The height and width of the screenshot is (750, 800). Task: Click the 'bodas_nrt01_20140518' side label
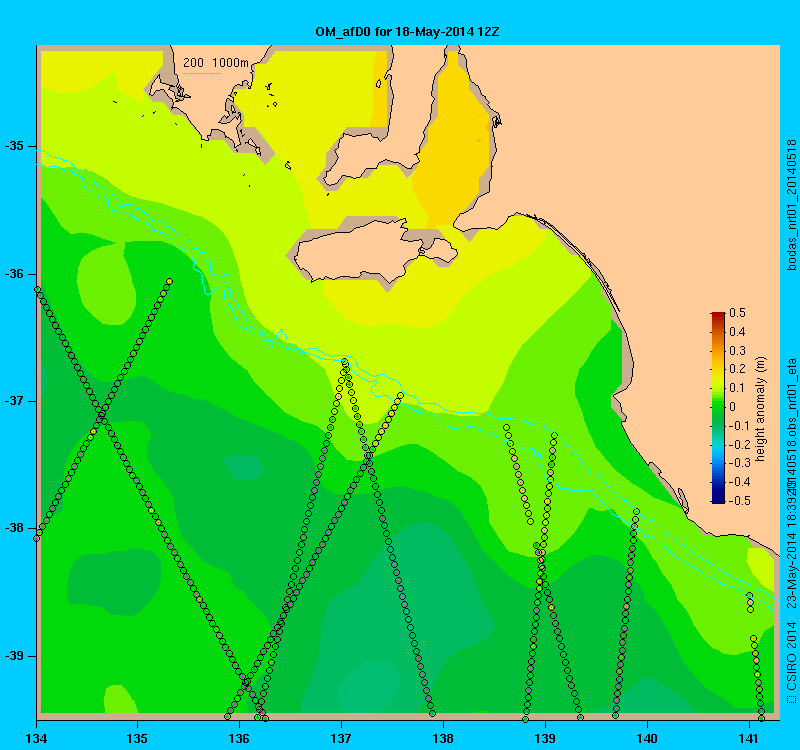pos(791,205)
